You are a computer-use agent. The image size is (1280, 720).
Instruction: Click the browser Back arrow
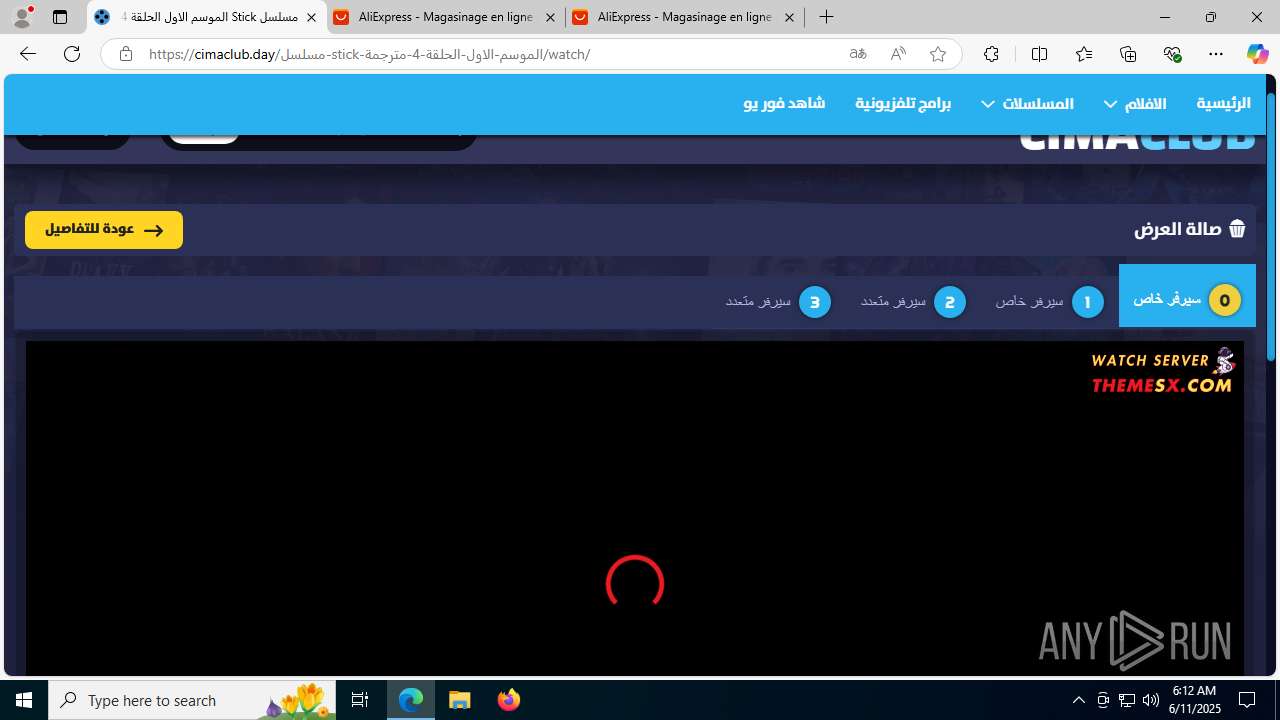click(28, 54)
